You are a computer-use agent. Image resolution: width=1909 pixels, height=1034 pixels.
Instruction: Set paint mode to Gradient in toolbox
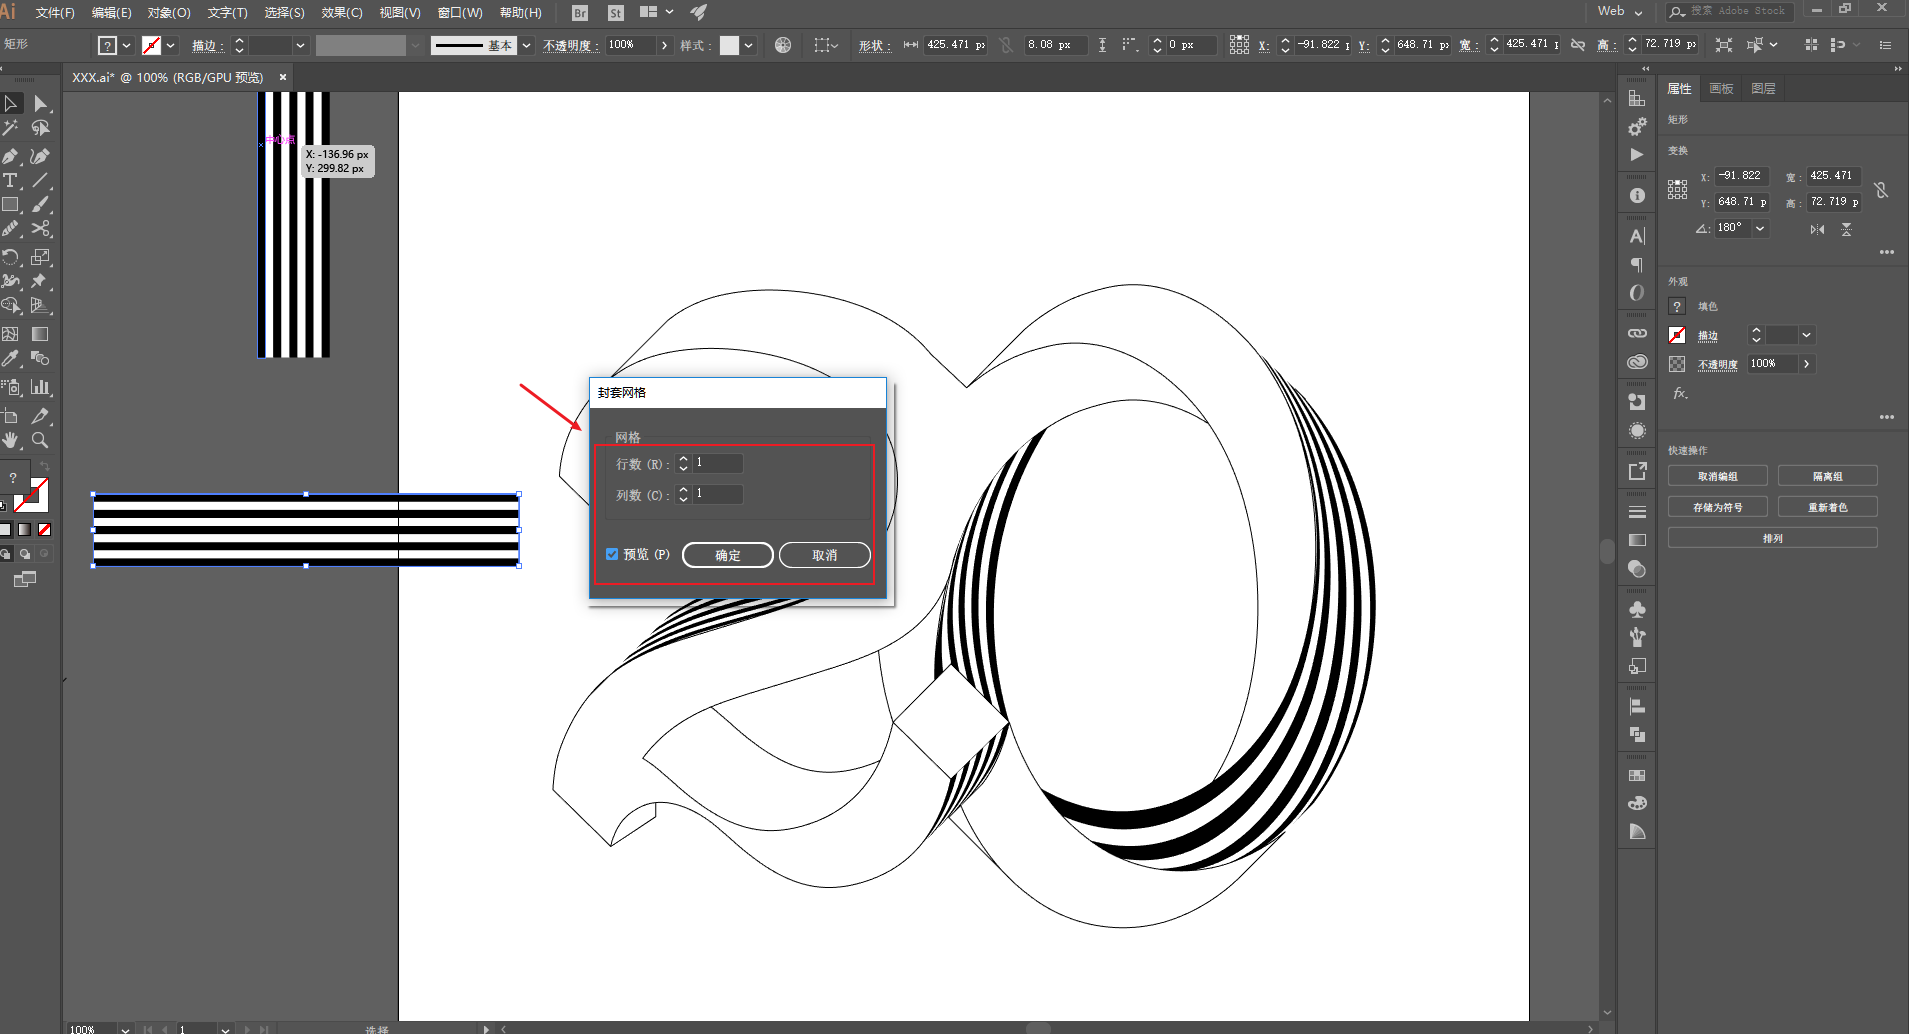click(x=25, y=529)
